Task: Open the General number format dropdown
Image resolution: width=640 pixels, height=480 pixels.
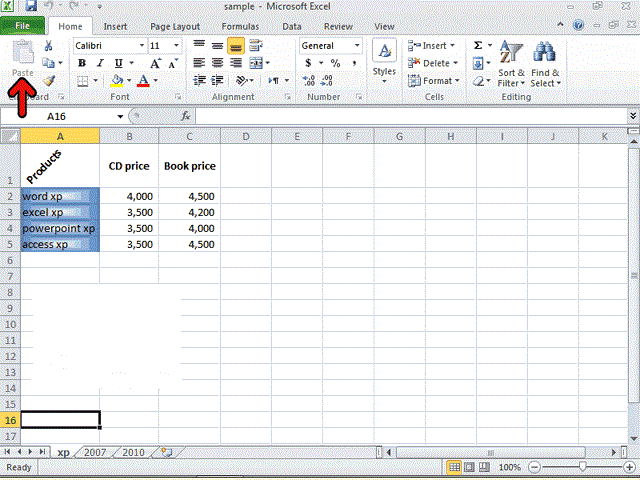Action: point(357,45)
